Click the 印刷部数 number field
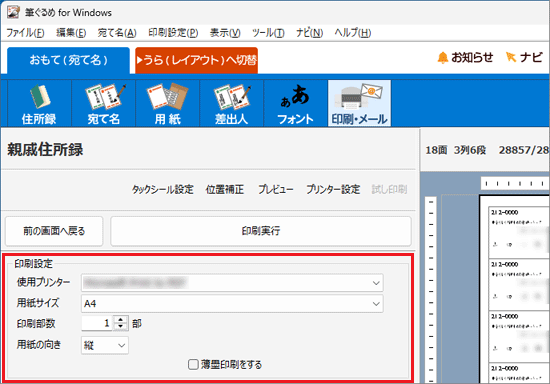 [97, 323]
